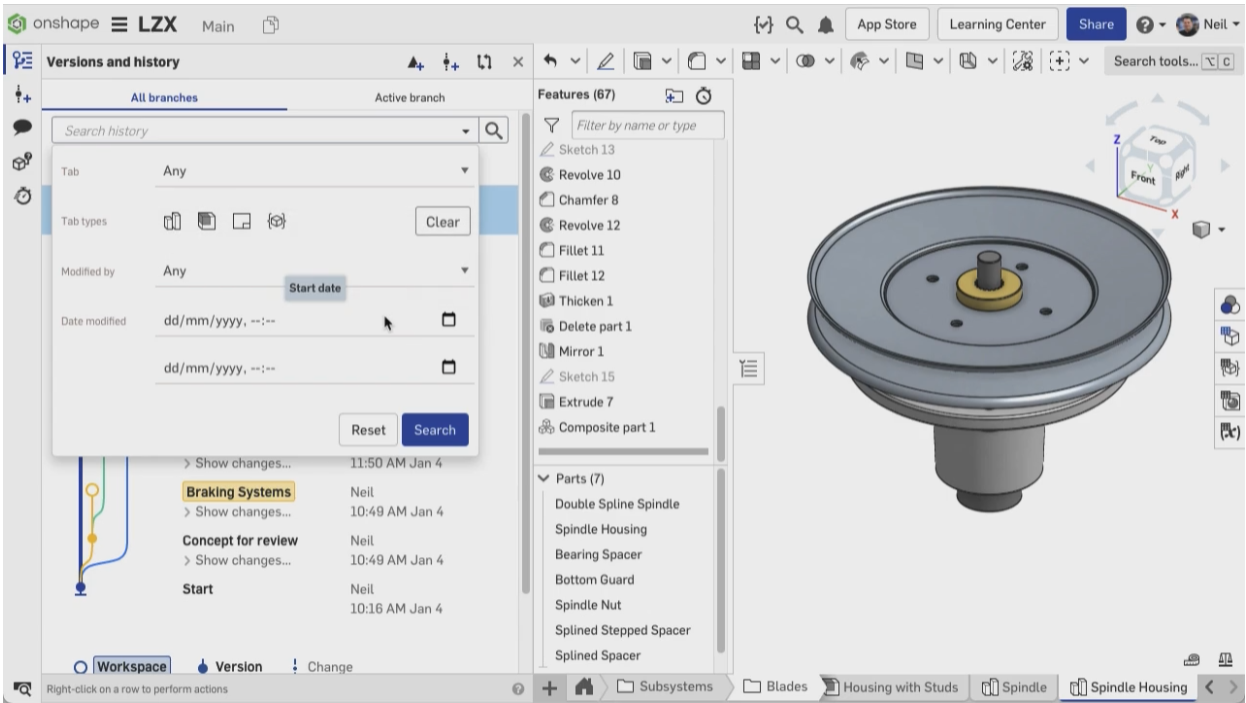Toggle the braces-cube tab type filter
This screenshot has height=703, width=1246.
coord(277,221)
